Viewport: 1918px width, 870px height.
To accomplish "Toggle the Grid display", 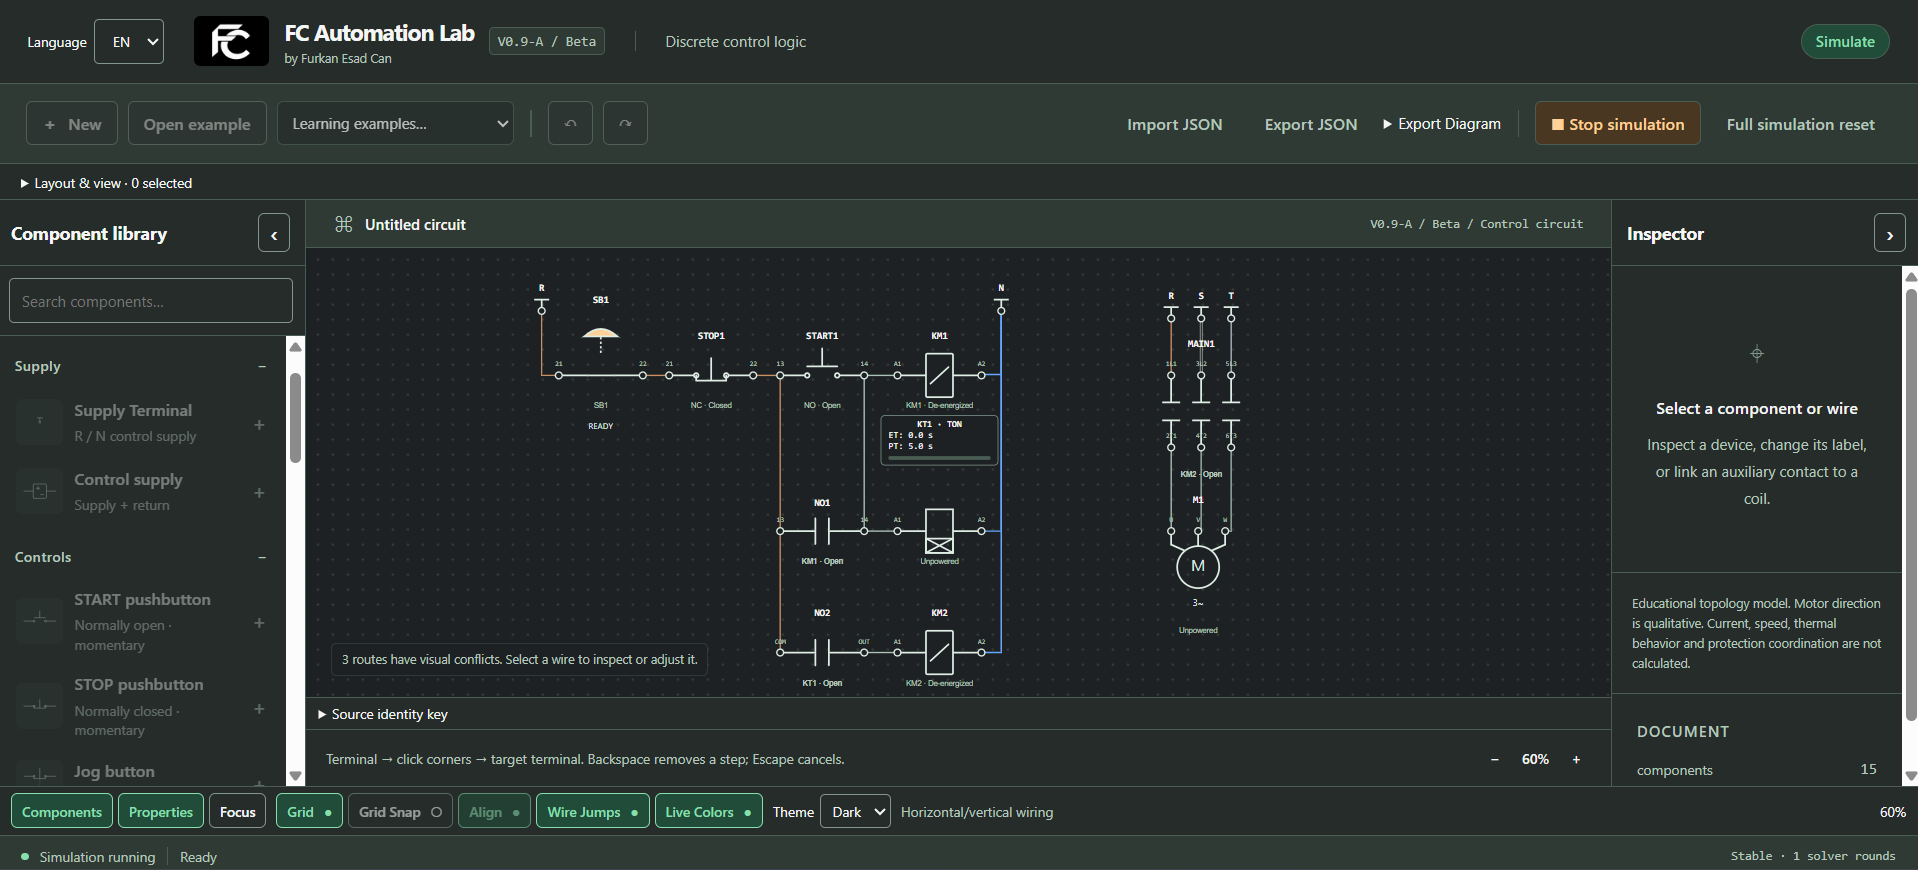I will click(309, 812).
